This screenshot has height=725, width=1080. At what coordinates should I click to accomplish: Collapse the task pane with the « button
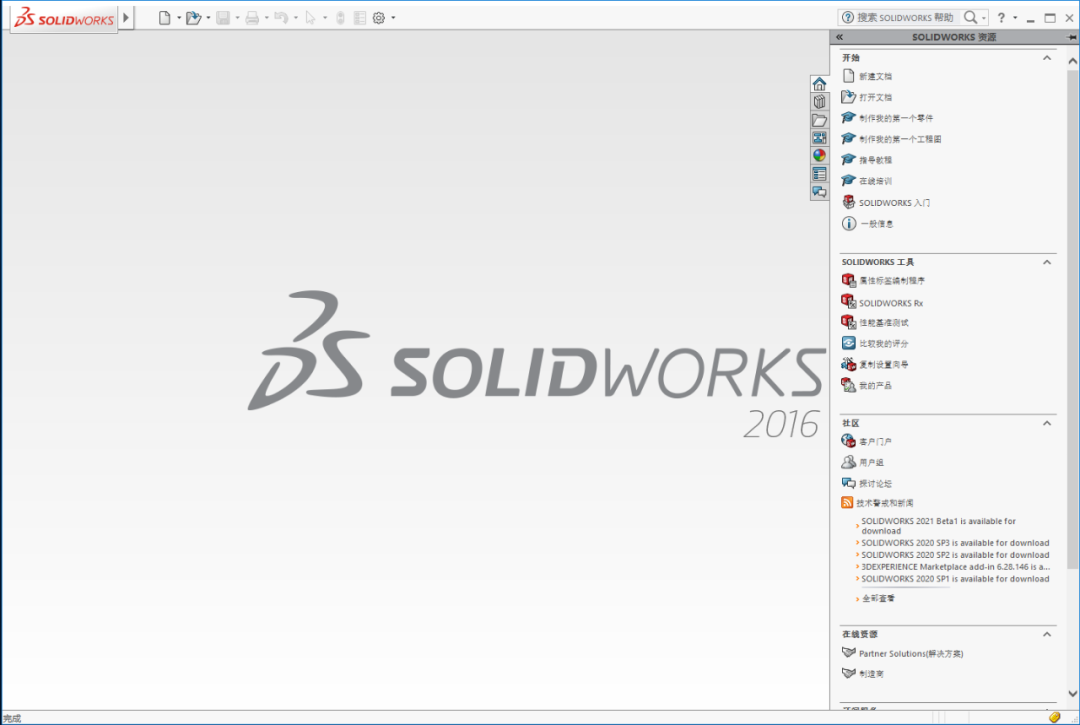click(x=840, y=37)
